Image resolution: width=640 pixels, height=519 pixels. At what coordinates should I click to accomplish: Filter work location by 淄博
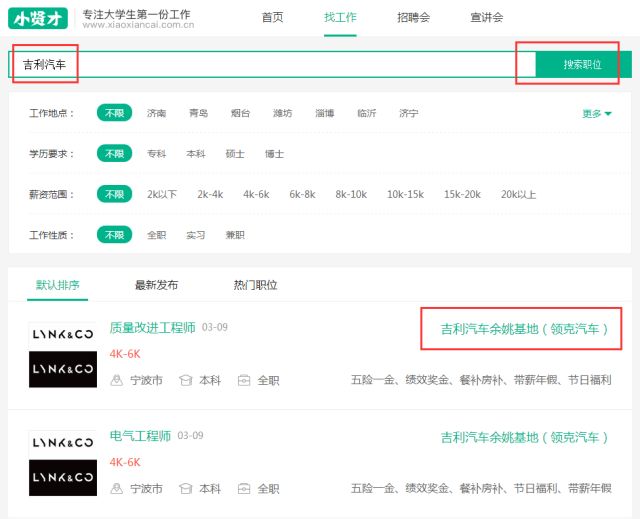click(x=324, y=113)
